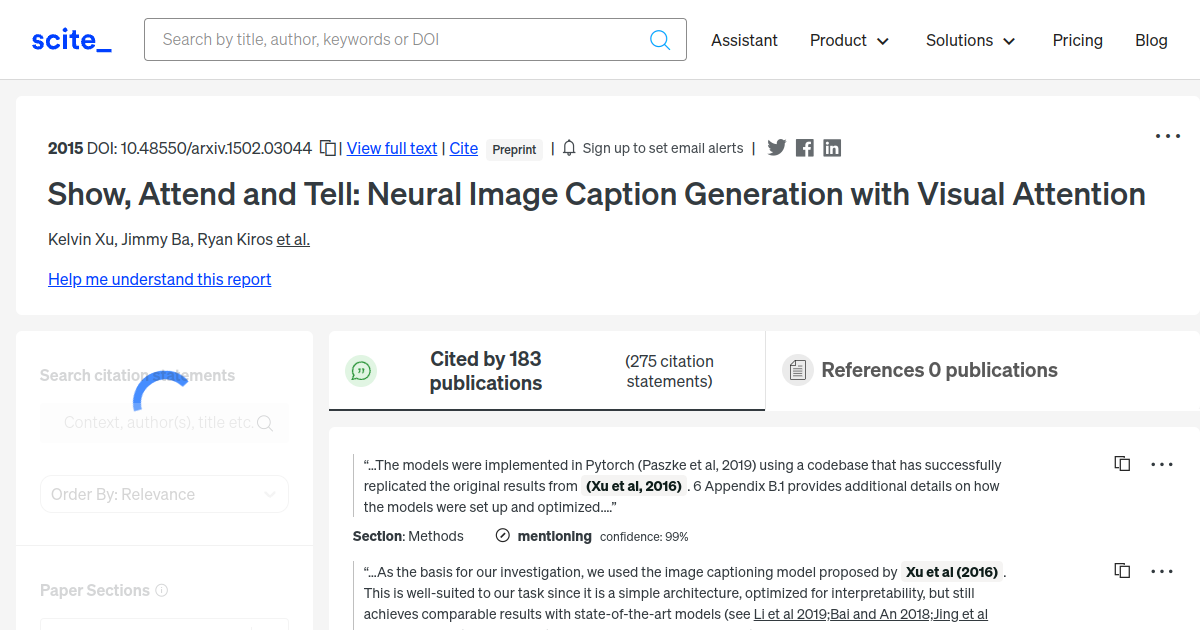Click View full text
Screen dimensions: 1200x630
click(x=391, y=148)
